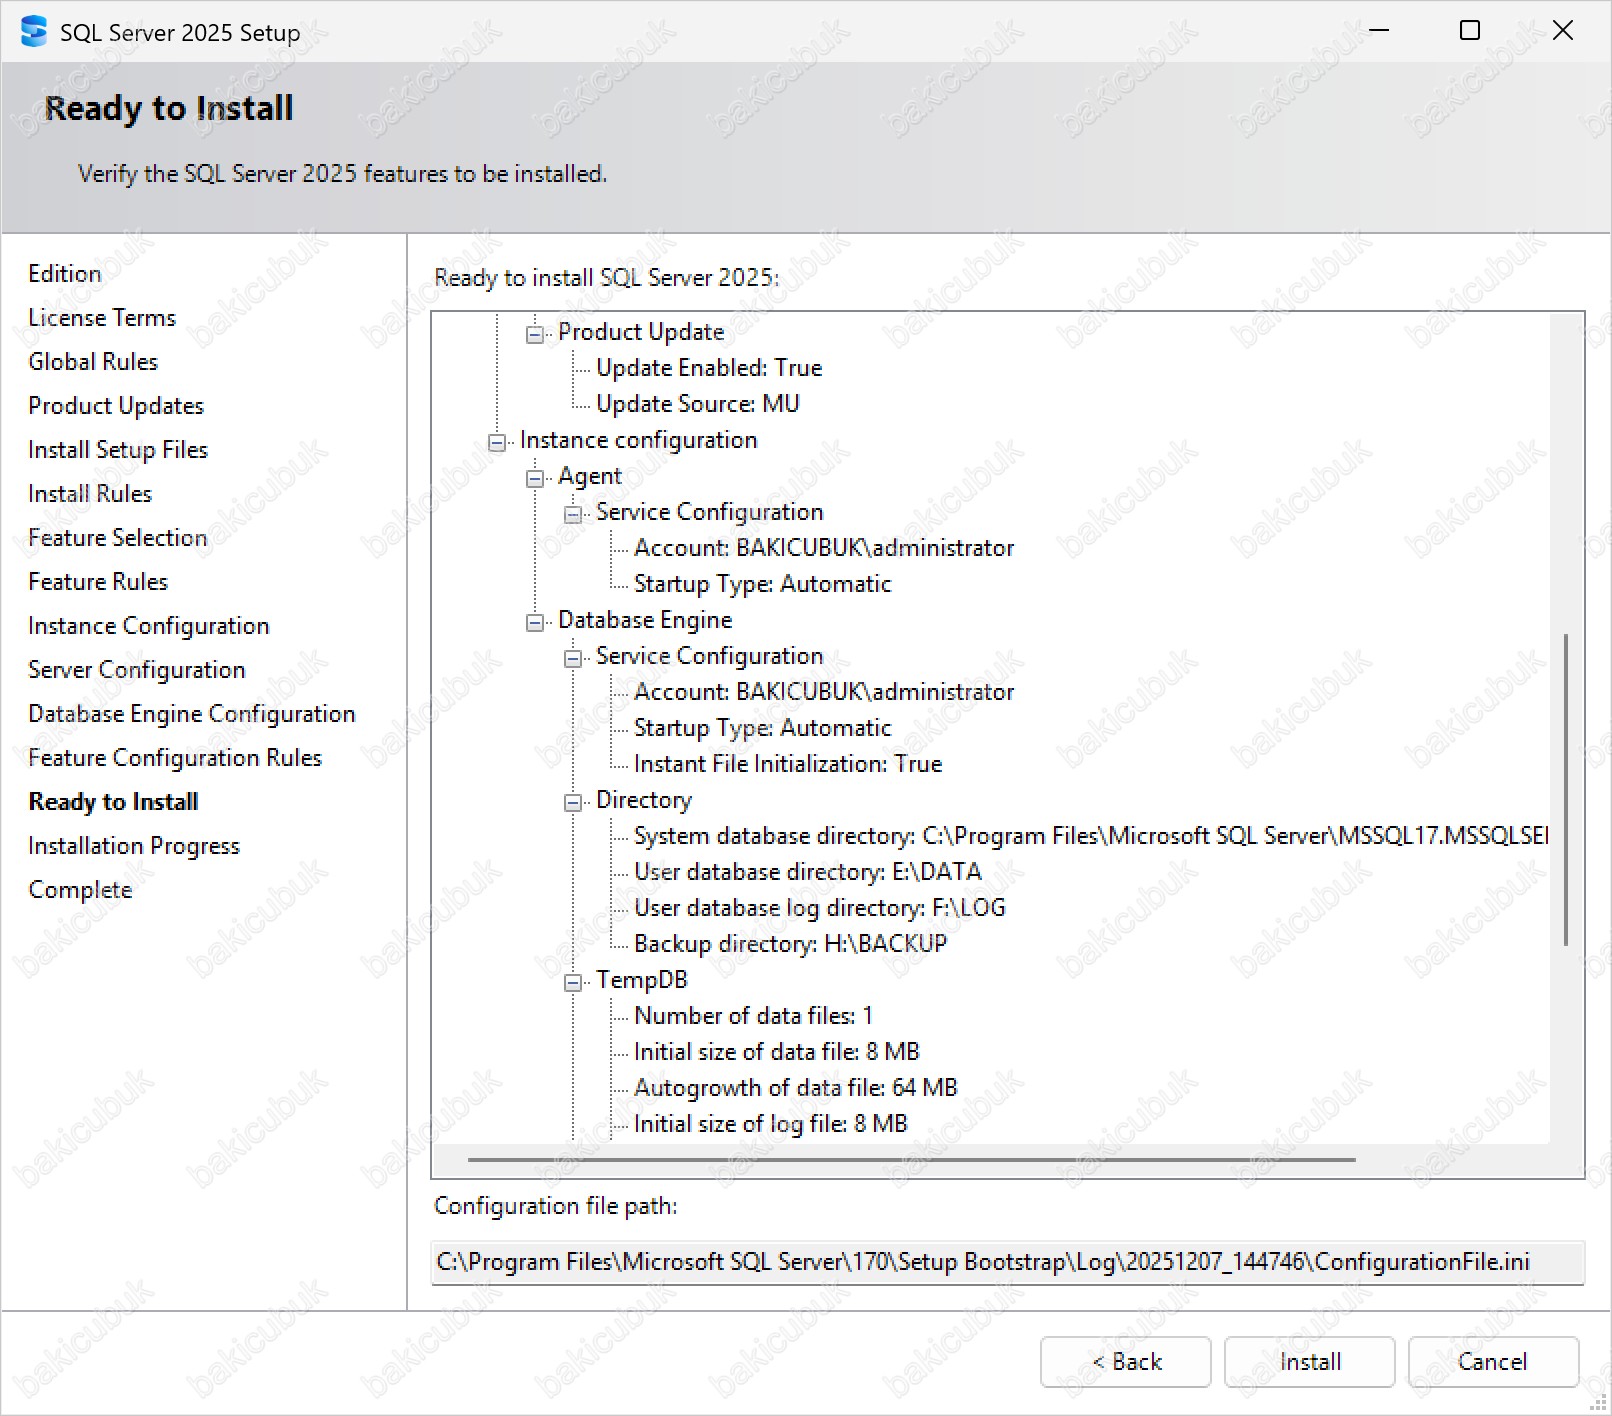Screen dimensions: 1612x1416
Task: Collapse the Agent tree node
Action: pyautogui.click(x=535, y=478)
